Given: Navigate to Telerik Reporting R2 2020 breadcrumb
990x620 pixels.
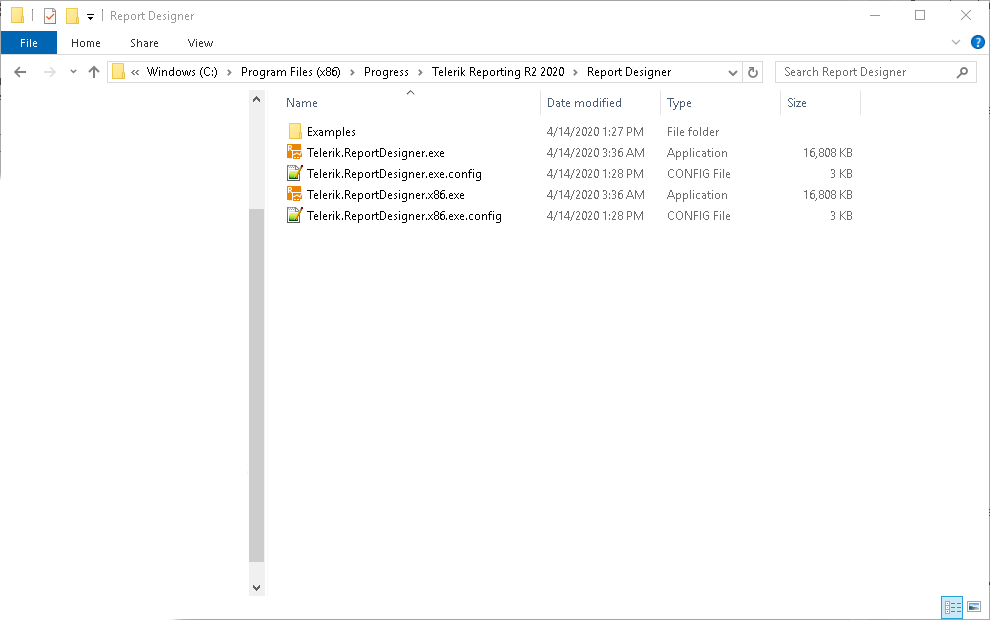Looking at the screenshot, I should pyautogui.click(x=498, y=72).
